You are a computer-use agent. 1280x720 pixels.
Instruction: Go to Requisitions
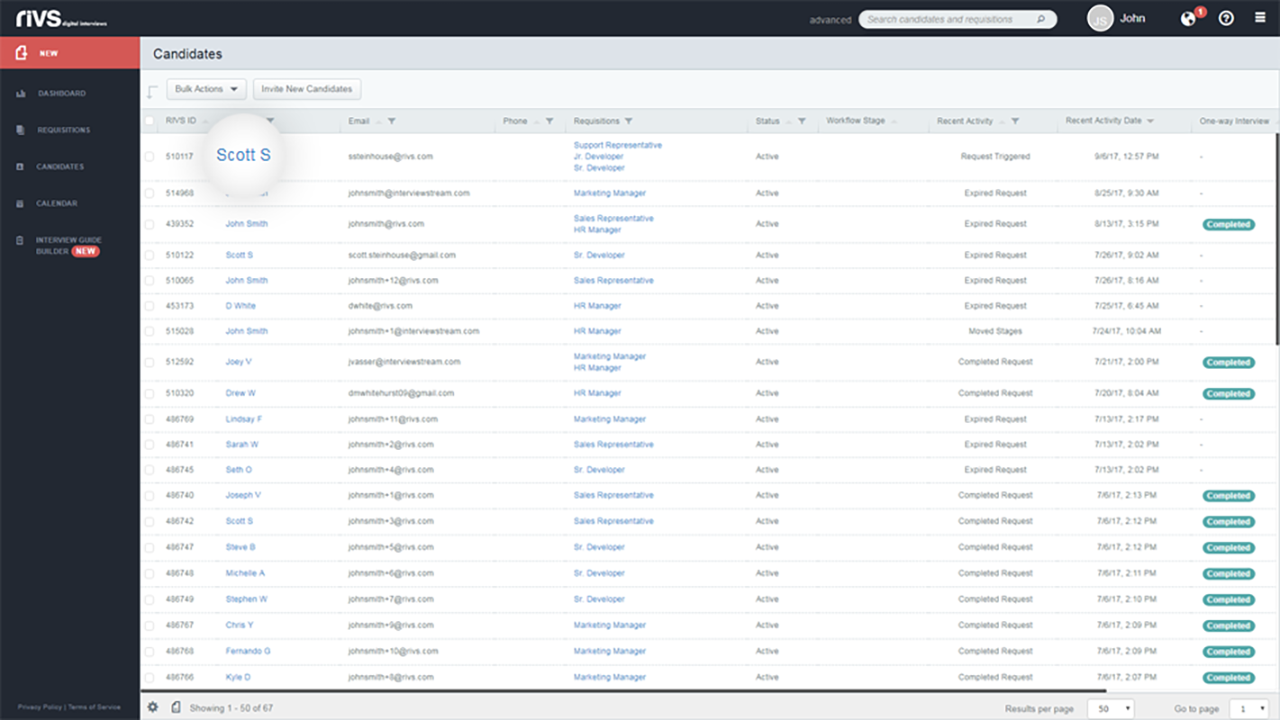click(64, 130)
